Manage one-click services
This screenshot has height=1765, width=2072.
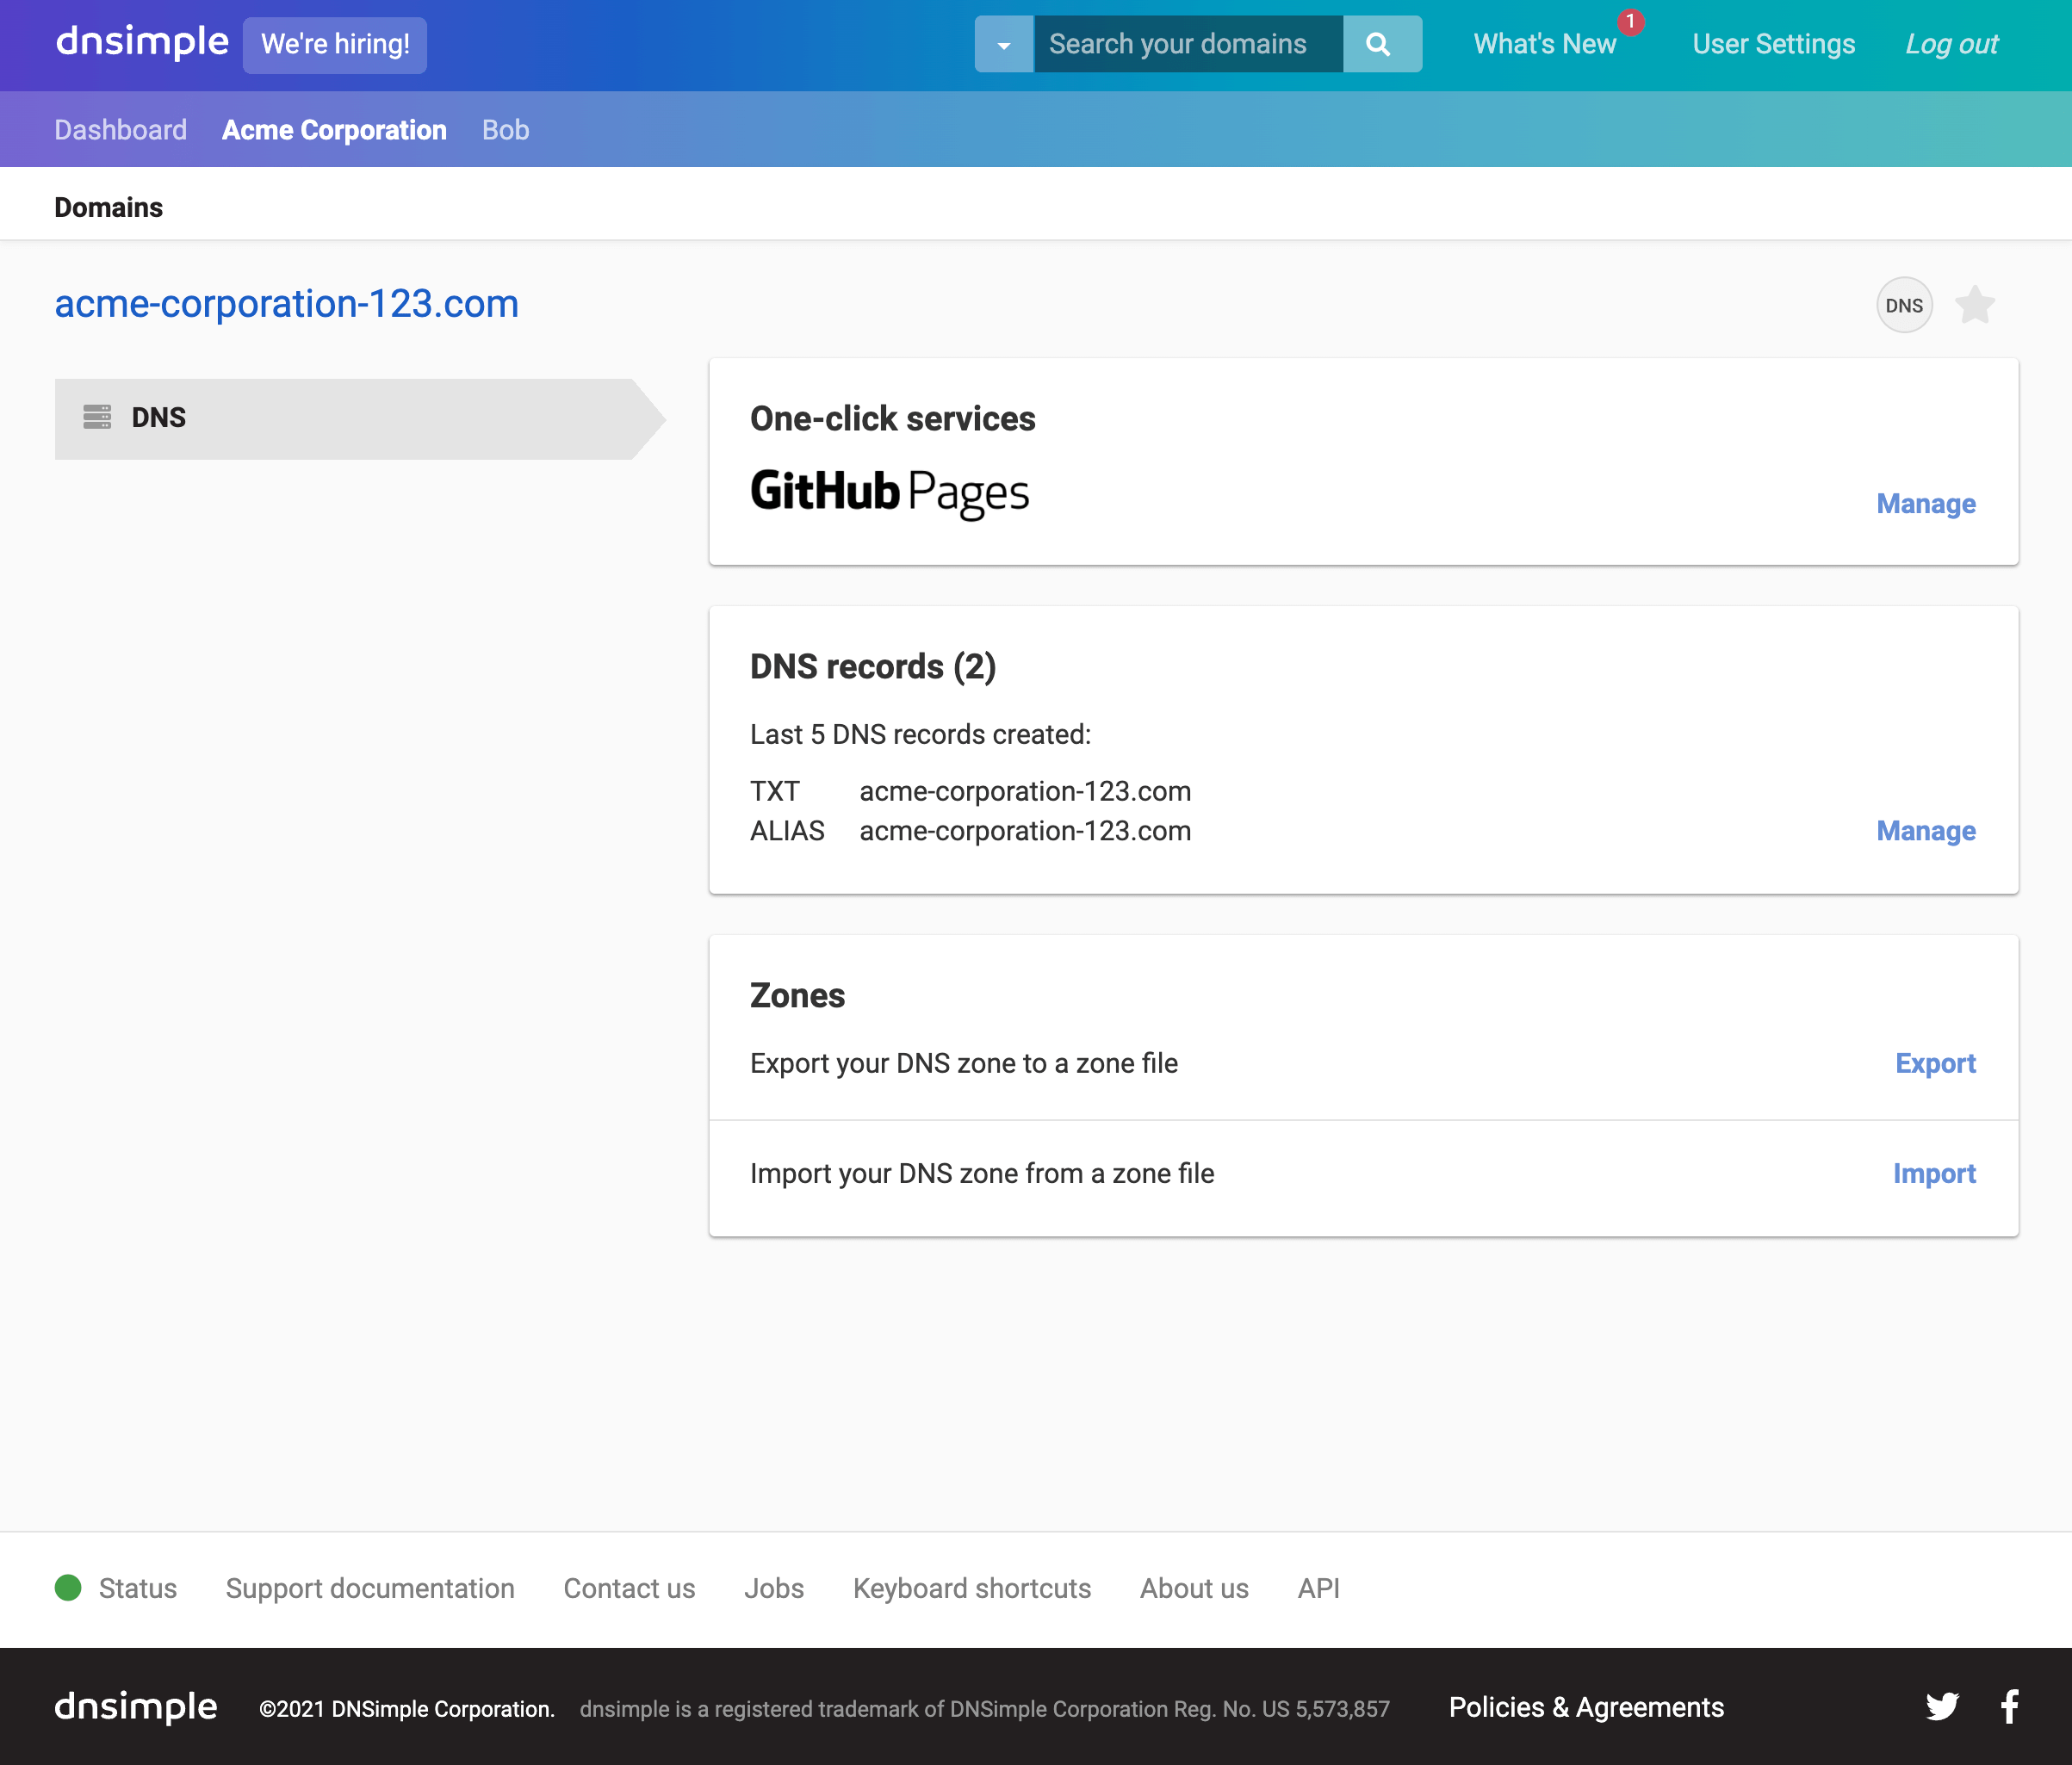pos(1925,504)
